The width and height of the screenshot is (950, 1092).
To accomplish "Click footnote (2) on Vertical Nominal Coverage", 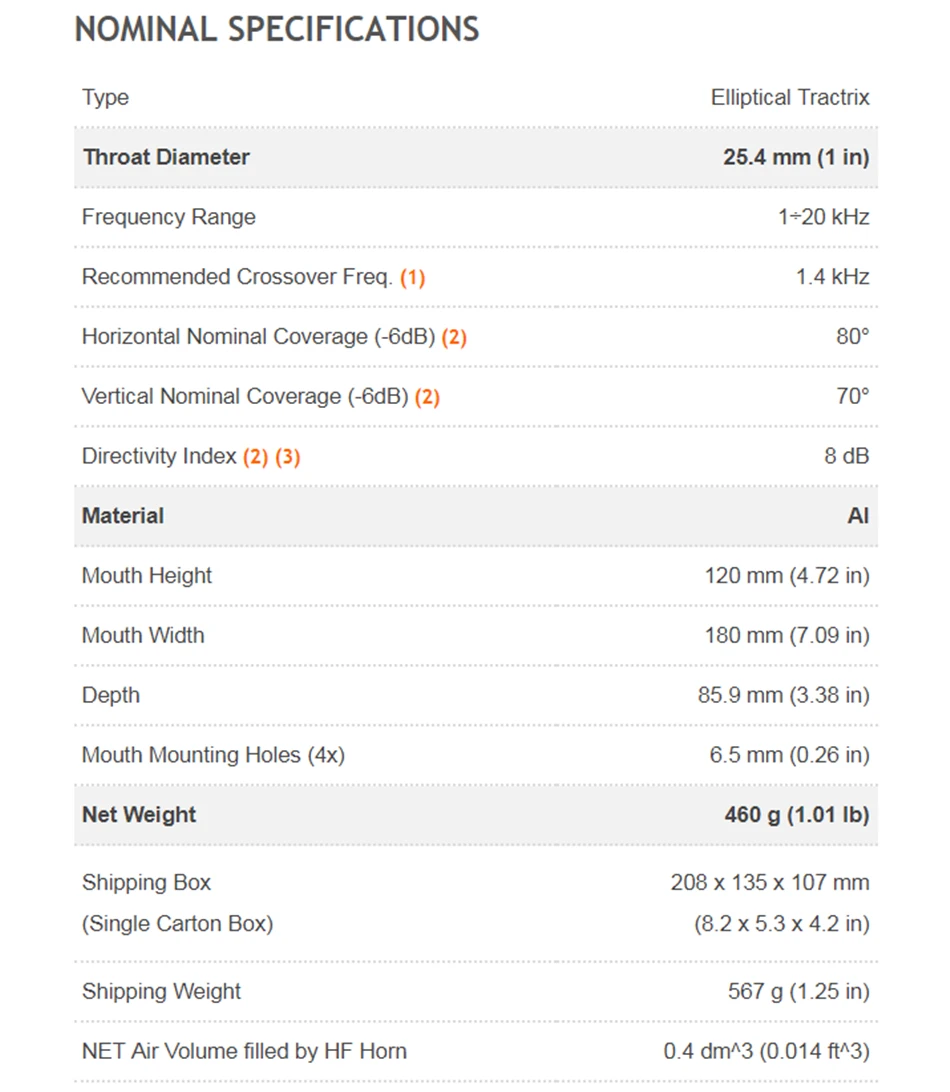I will (427, 397).
